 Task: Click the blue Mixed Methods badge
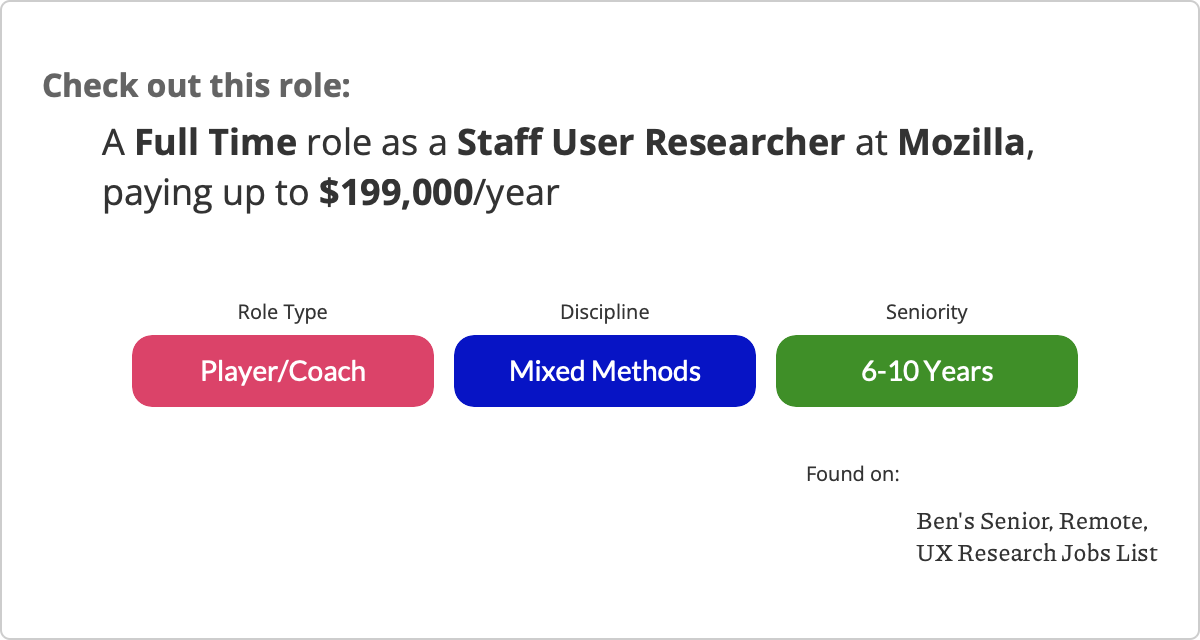coord(605,371)
